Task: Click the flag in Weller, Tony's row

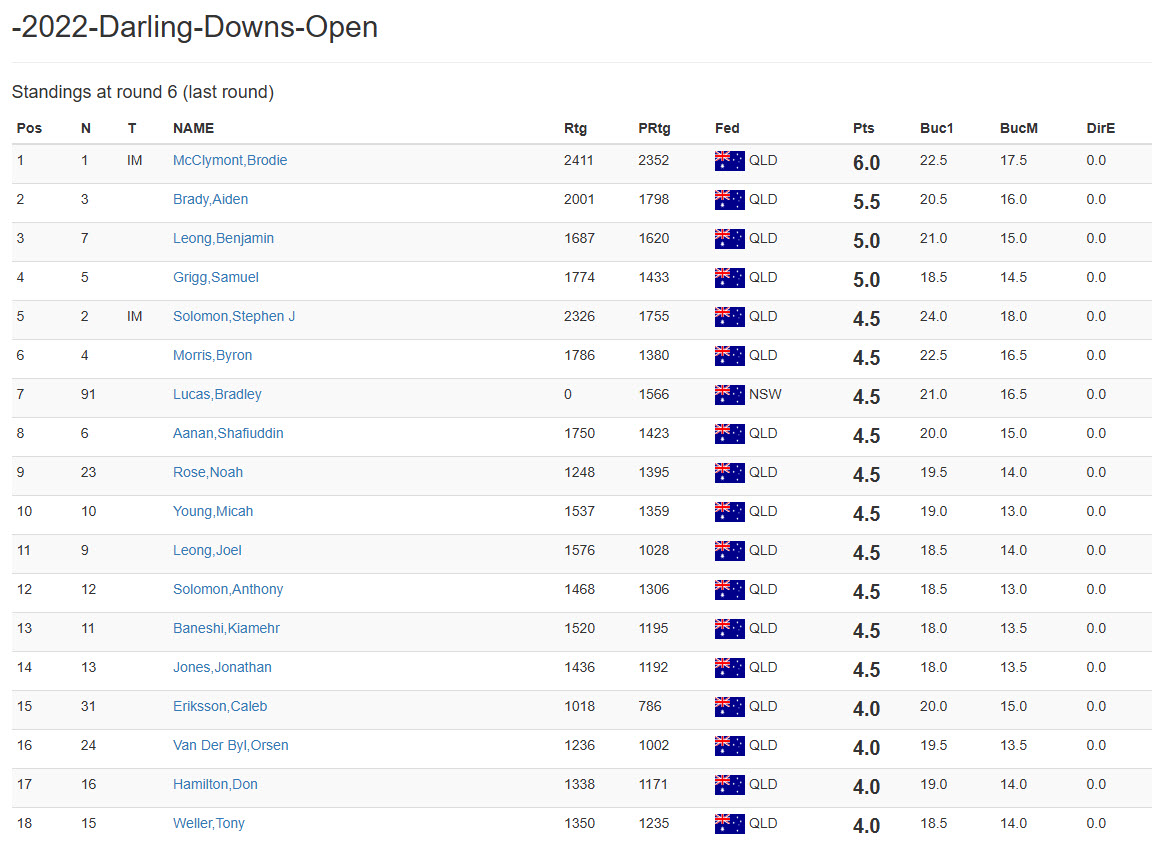Action: (x=730, y=824)
